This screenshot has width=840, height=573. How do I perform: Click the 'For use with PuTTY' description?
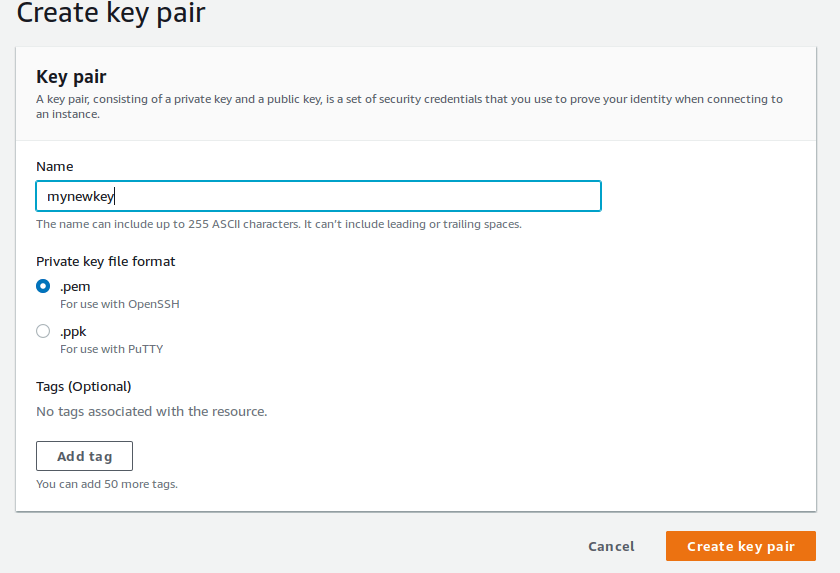(x=111, y=349)
